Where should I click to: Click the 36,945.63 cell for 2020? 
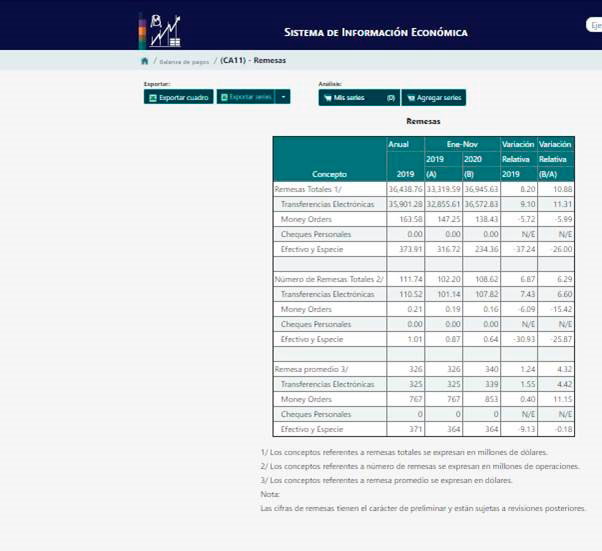(479, 188)
